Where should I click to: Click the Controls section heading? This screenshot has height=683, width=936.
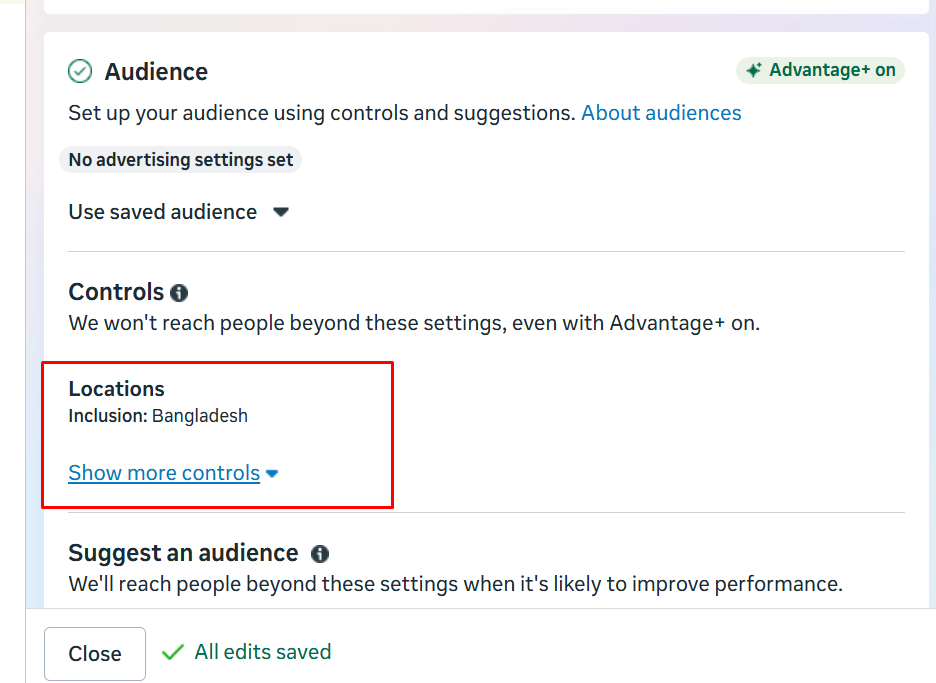(116, 292)
